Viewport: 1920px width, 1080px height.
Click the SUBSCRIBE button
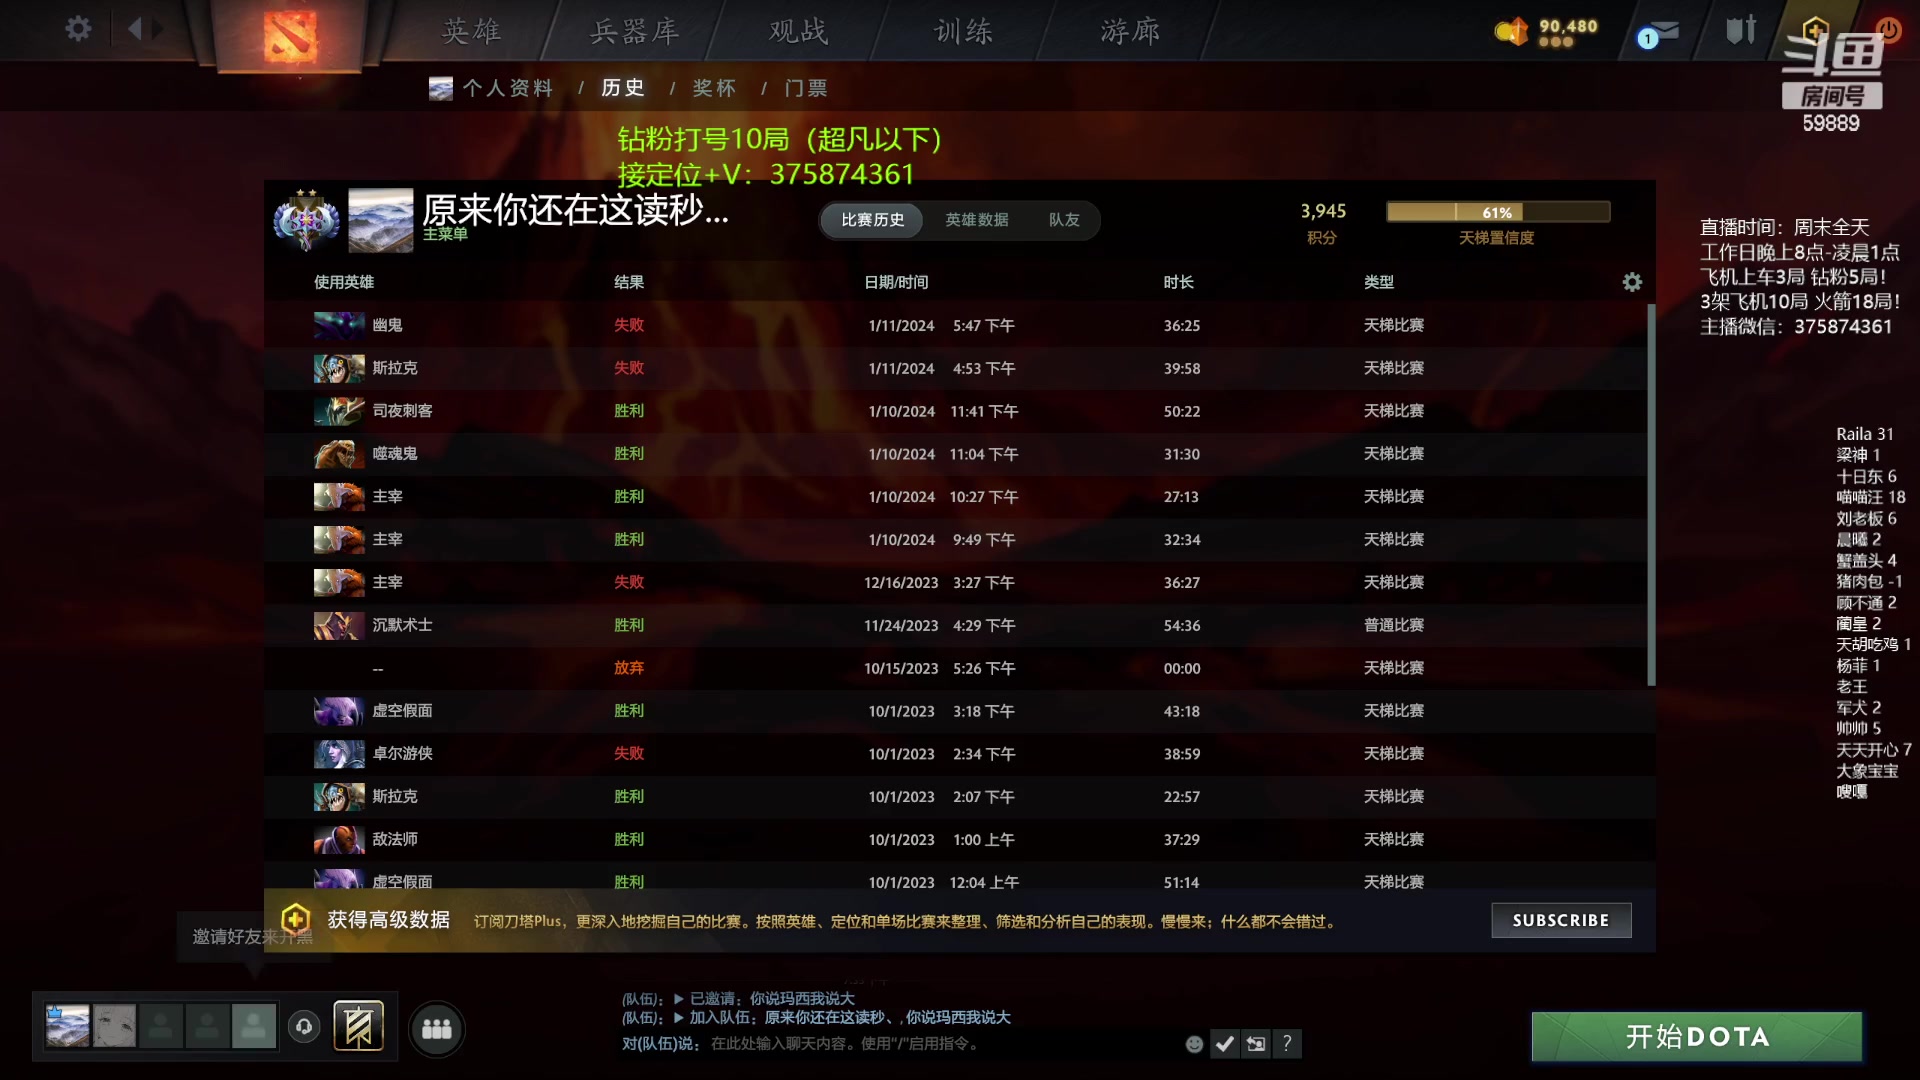1561,920
